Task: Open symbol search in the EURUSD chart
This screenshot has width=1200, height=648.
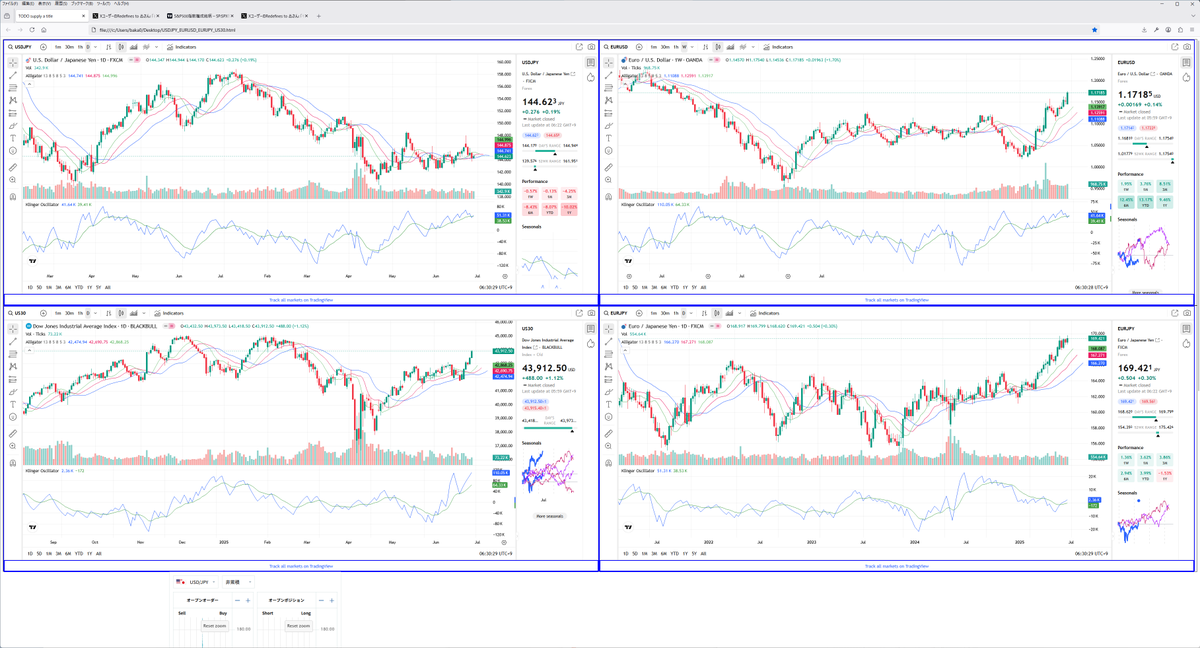Action: click(x=616, y=47)
